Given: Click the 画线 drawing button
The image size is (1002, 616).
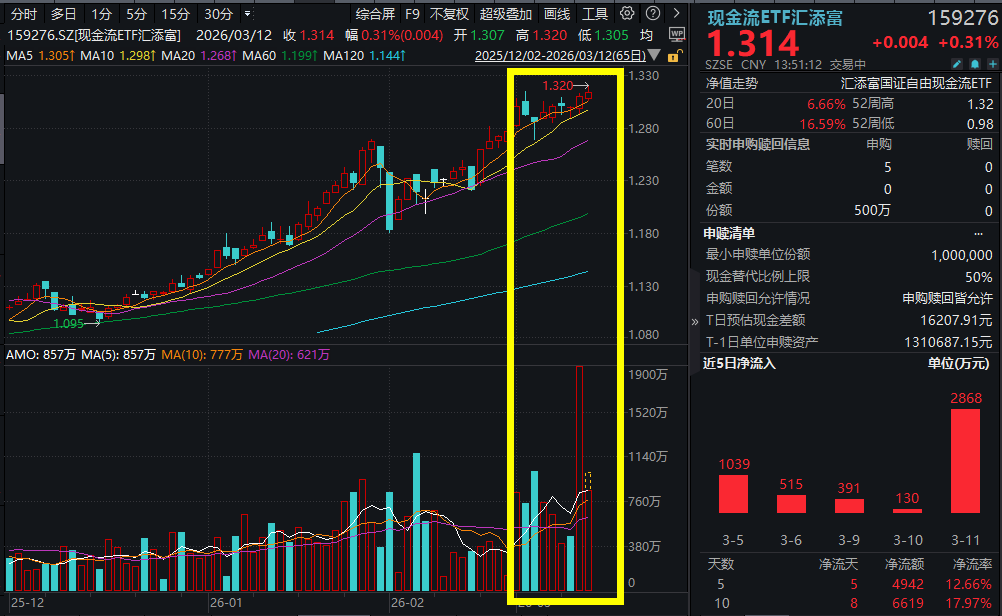Looking at the screenshot, I should point(557,14).
